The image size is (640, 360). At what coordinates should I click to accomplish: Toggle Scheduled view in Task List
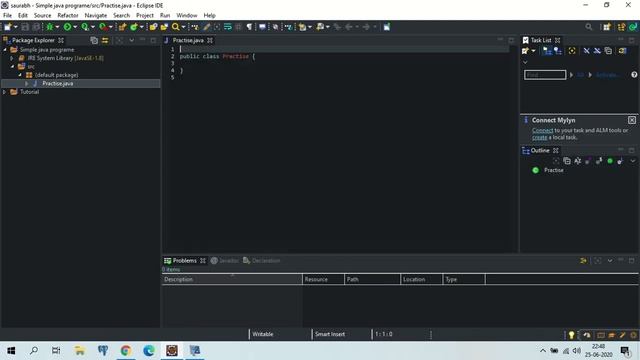[558, 51]
